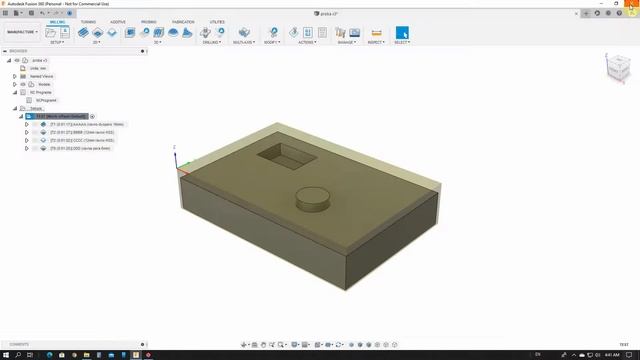Expand the DDD toolpath operation

(27, 149)
